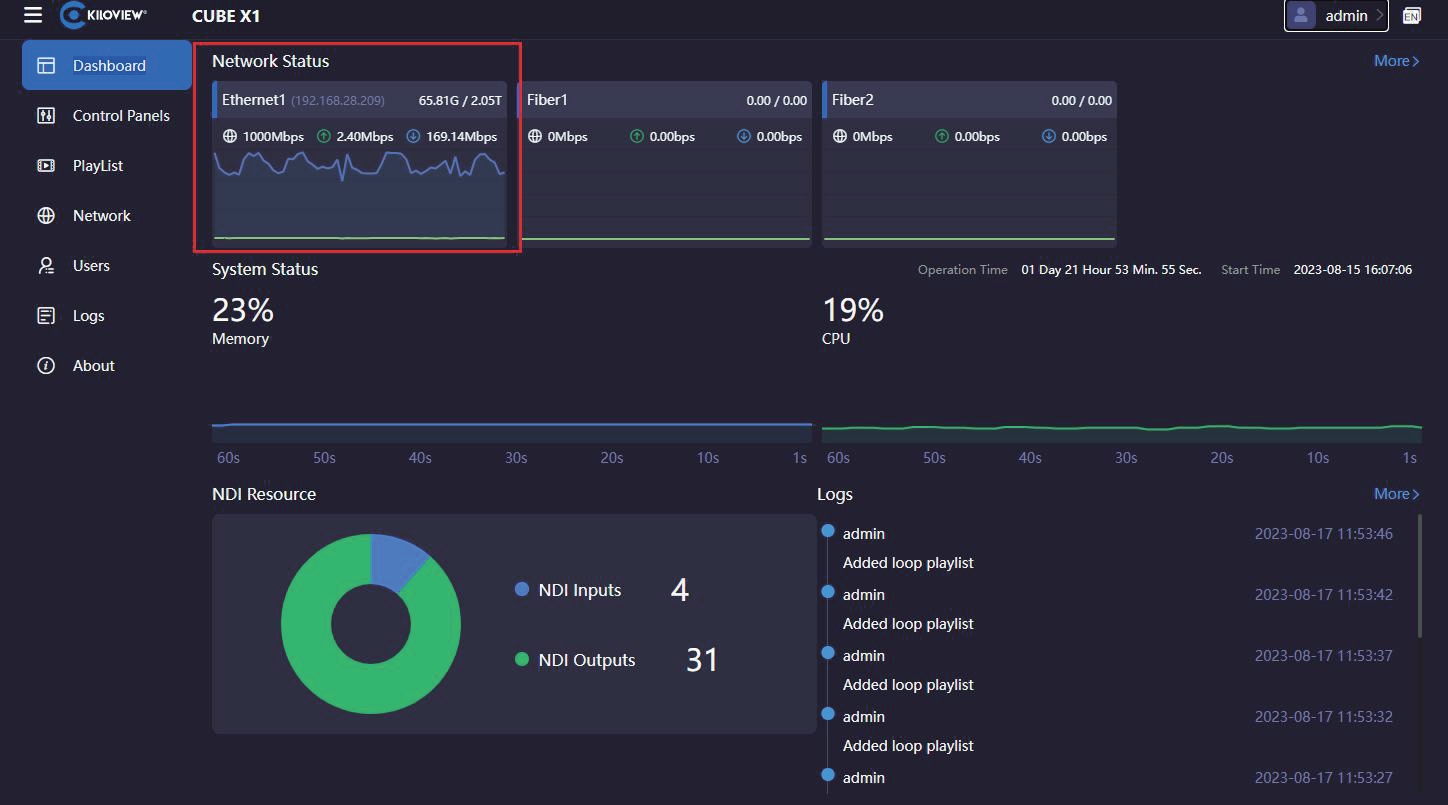The image size is (1448, 805).
Task: Click More link in Network Status
Action: coord(1397,61)
